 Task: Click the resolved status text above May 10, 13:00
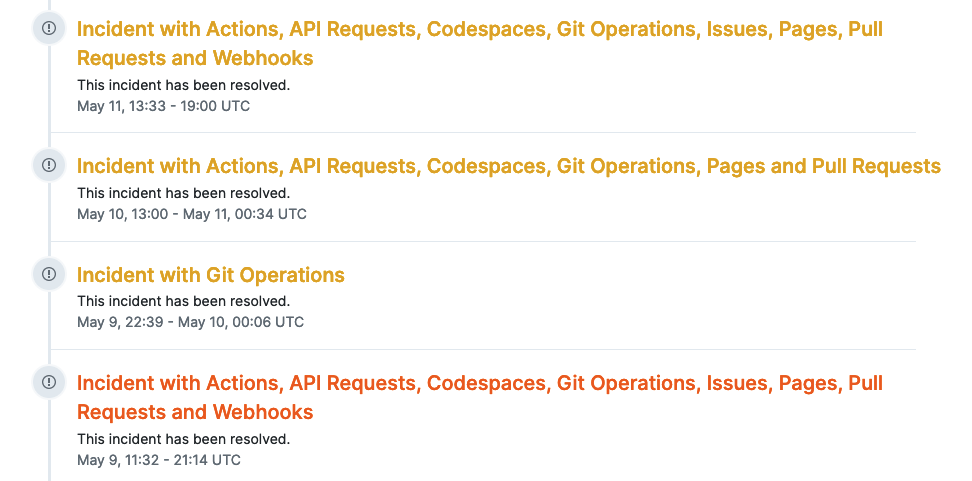tap(183, 193)
